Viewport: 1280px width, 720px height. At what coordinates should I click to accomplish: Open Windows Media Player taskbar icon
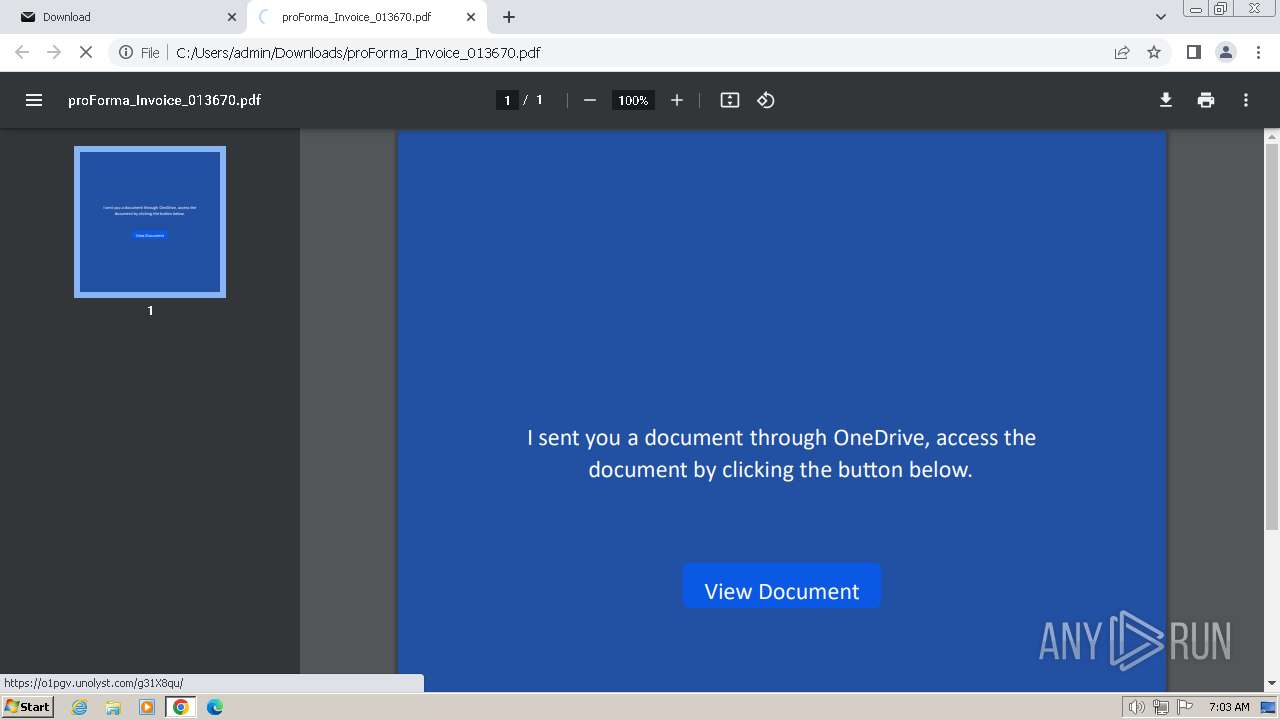(147, 707)
